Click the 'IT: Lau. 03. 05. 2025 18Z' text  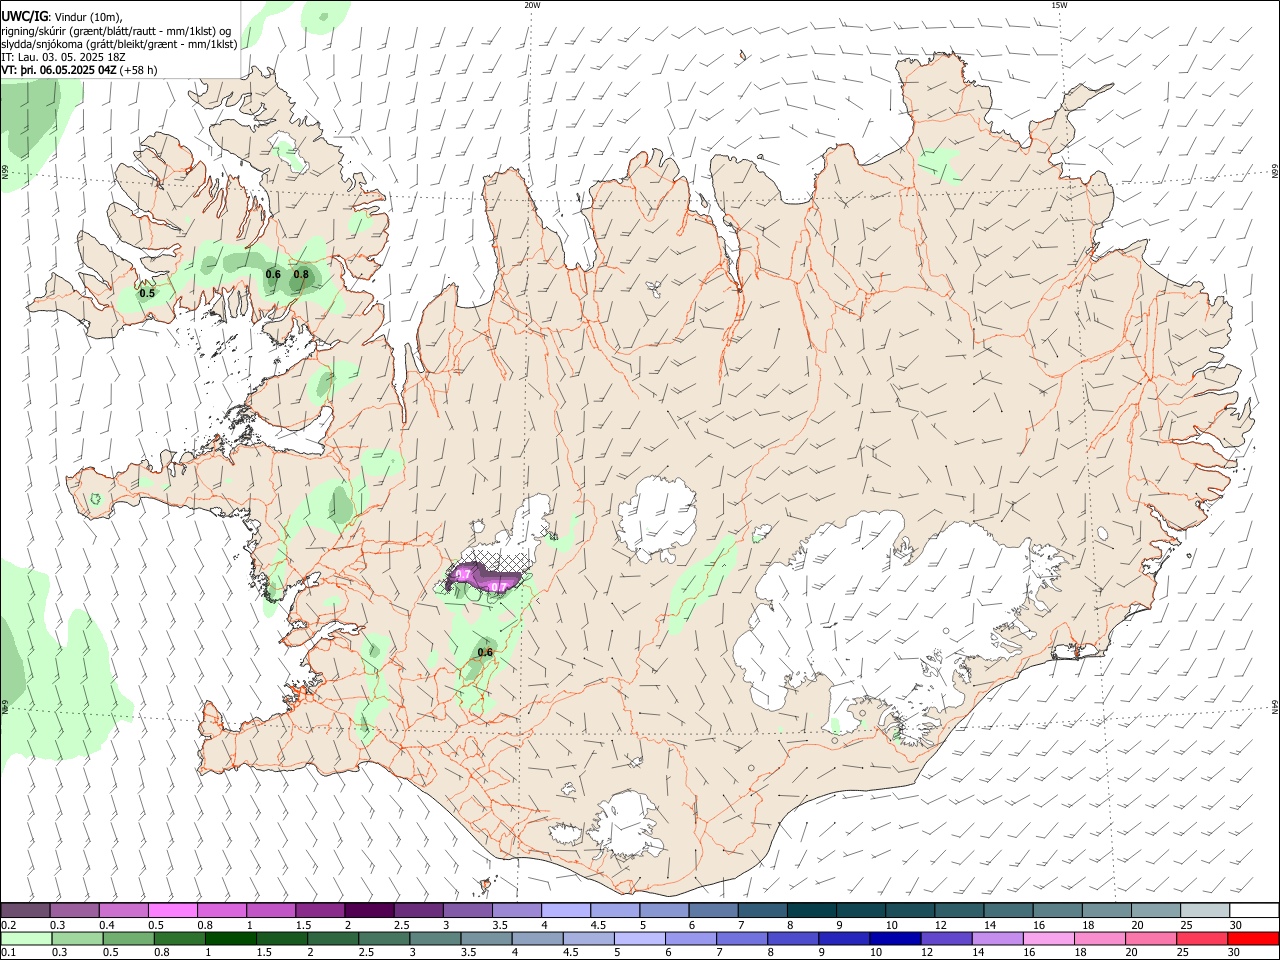point(63,57)
